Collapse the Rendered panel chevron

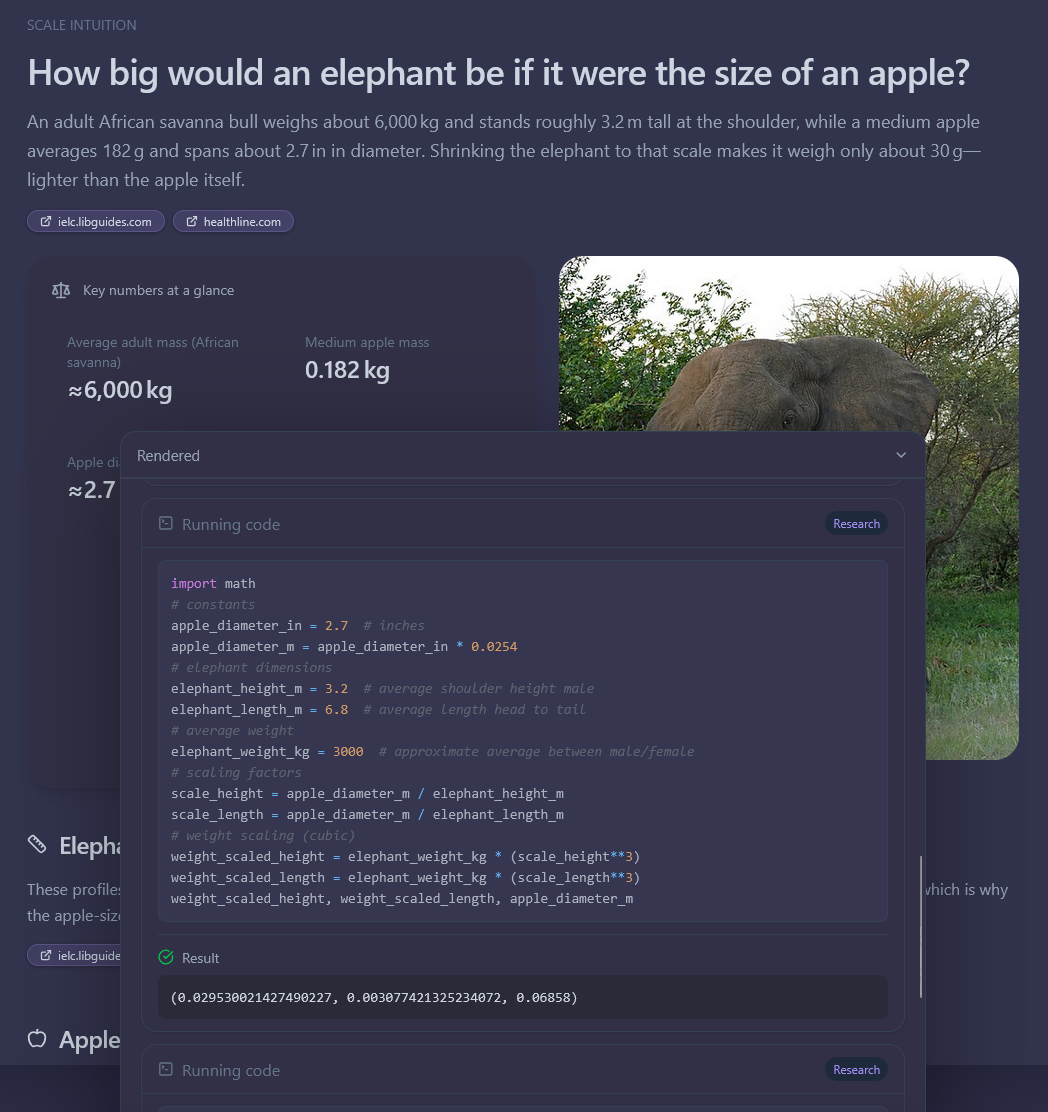[901, 455]
